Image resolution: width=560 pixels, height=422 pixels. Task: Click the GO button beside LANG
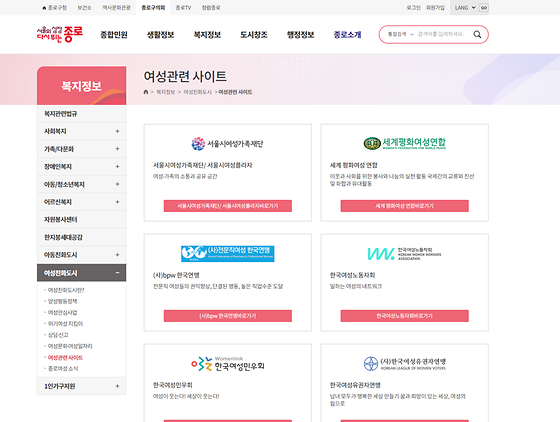coord(484,7)
